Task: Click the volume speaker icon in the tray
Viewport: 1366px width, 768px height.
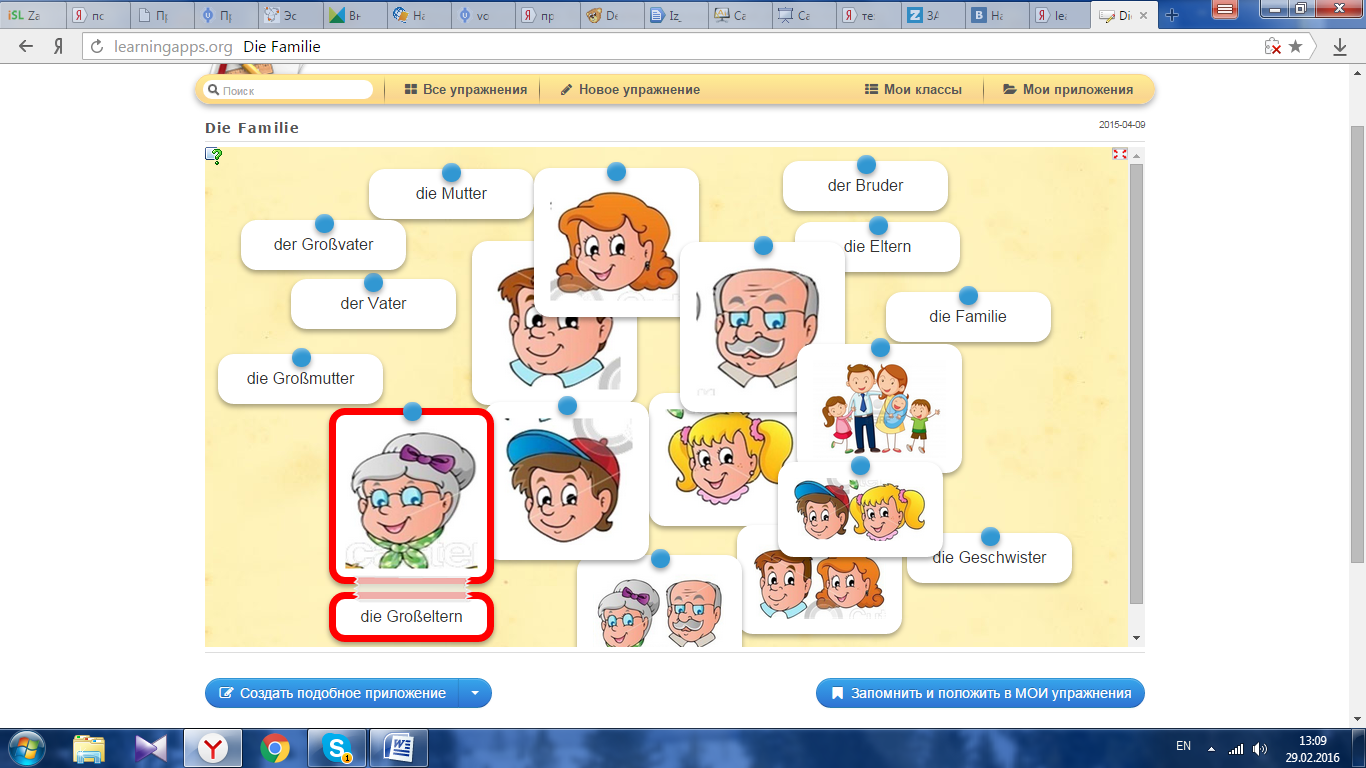Action: tap(1259, 748)
